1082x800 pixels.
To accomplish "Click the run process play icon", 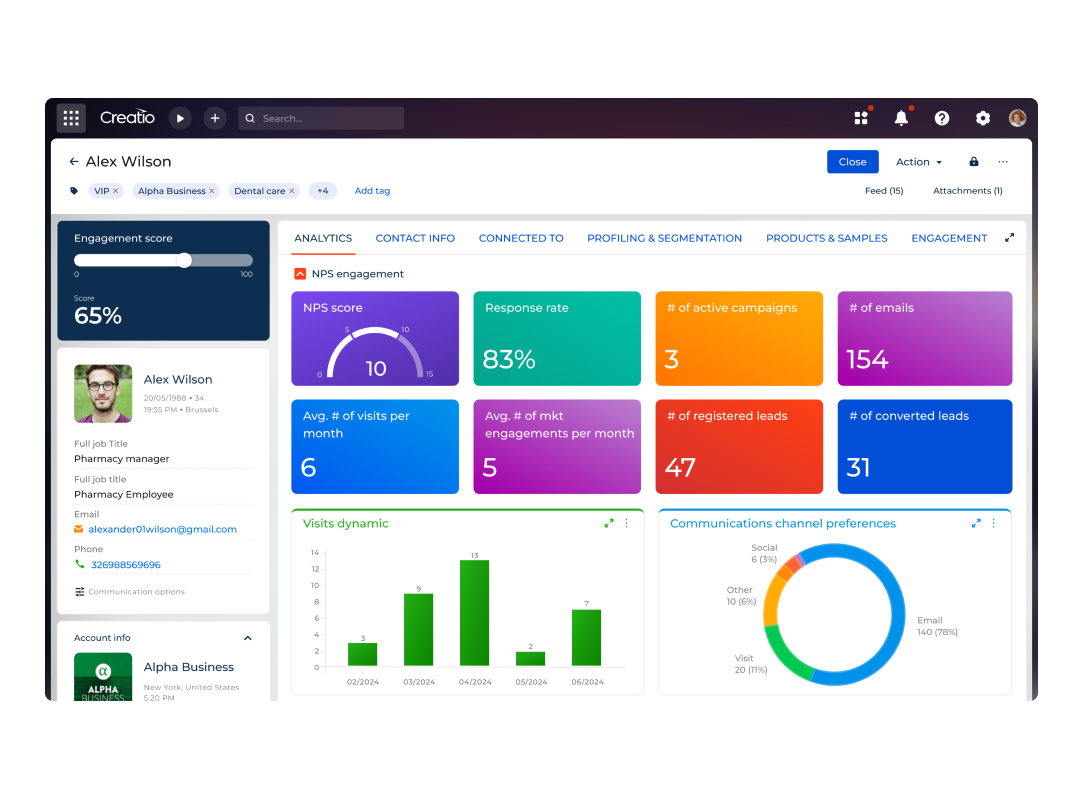I will pos(180,118).
